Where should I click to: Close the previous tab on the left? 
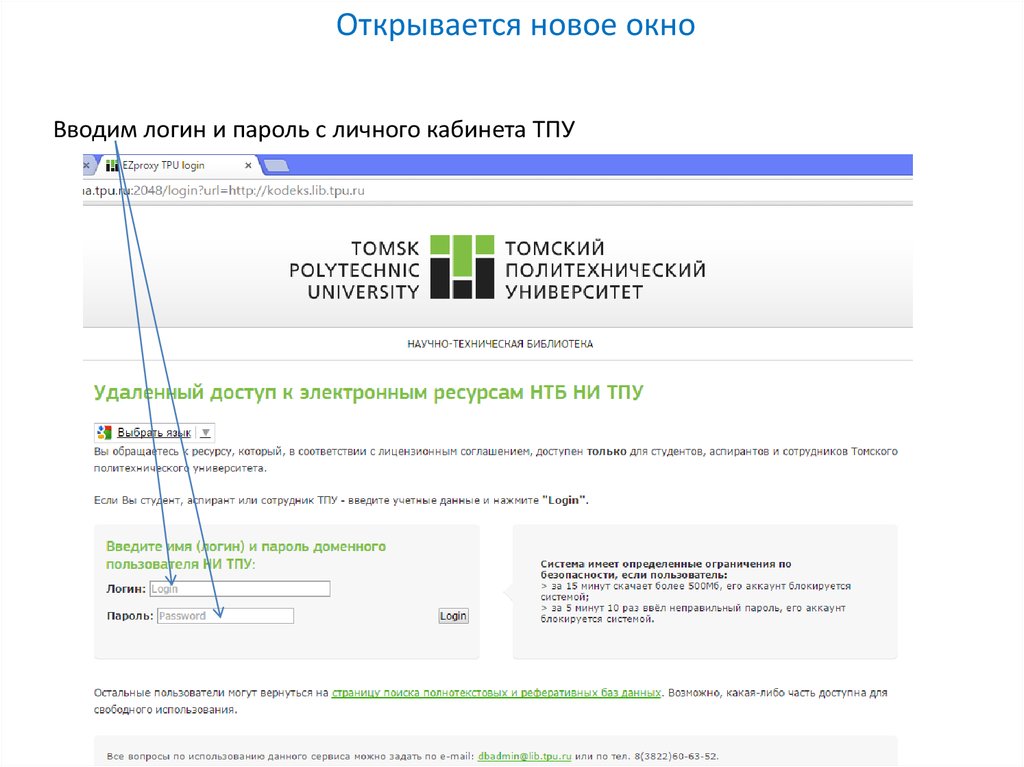click(86, 166)
